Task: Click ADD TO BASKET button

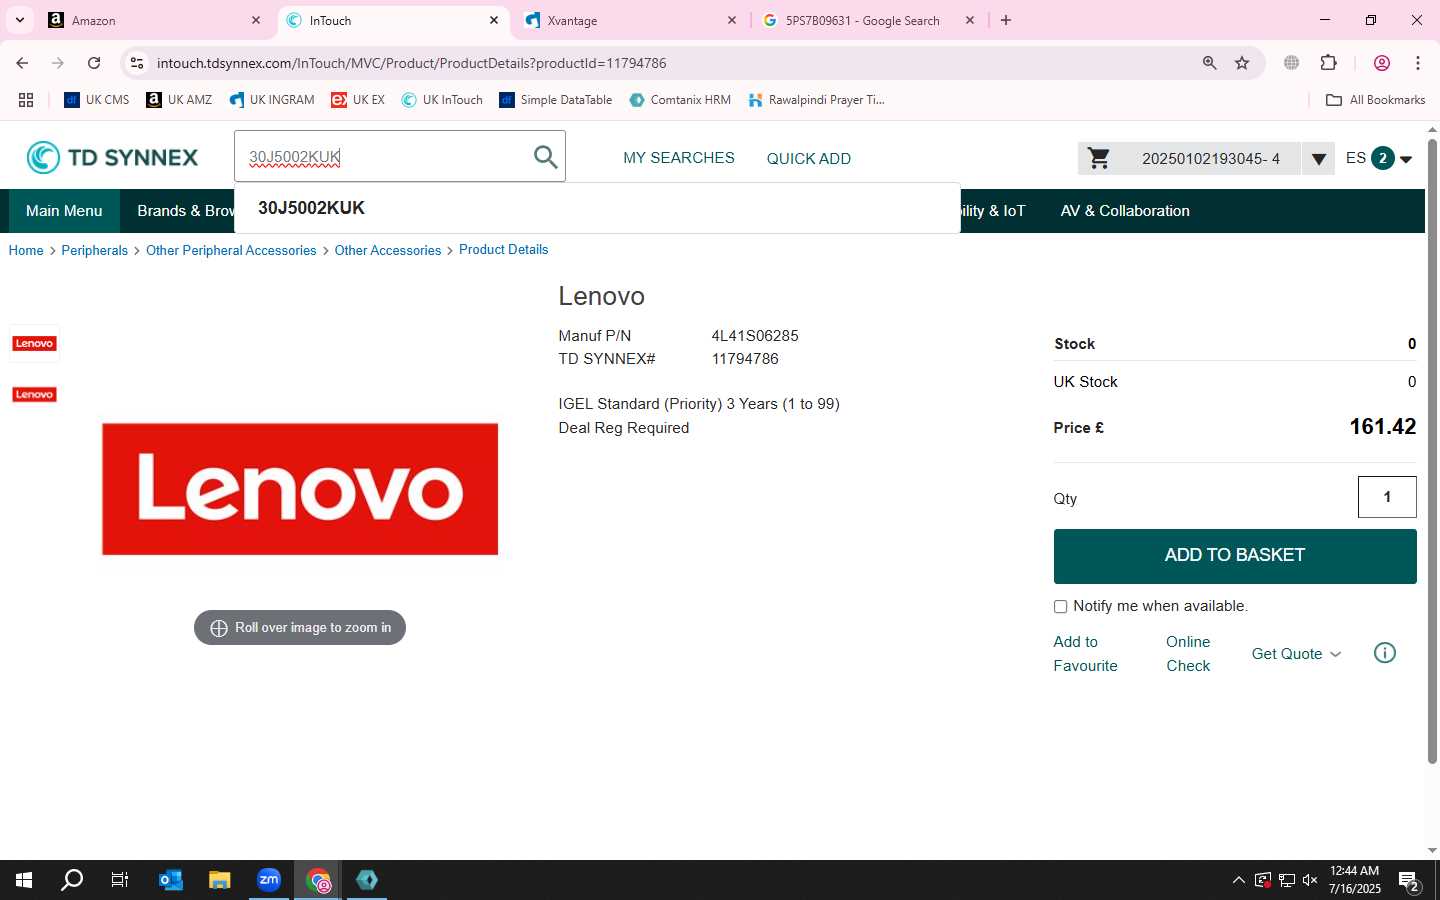Action: click(x=1235, y=556)
